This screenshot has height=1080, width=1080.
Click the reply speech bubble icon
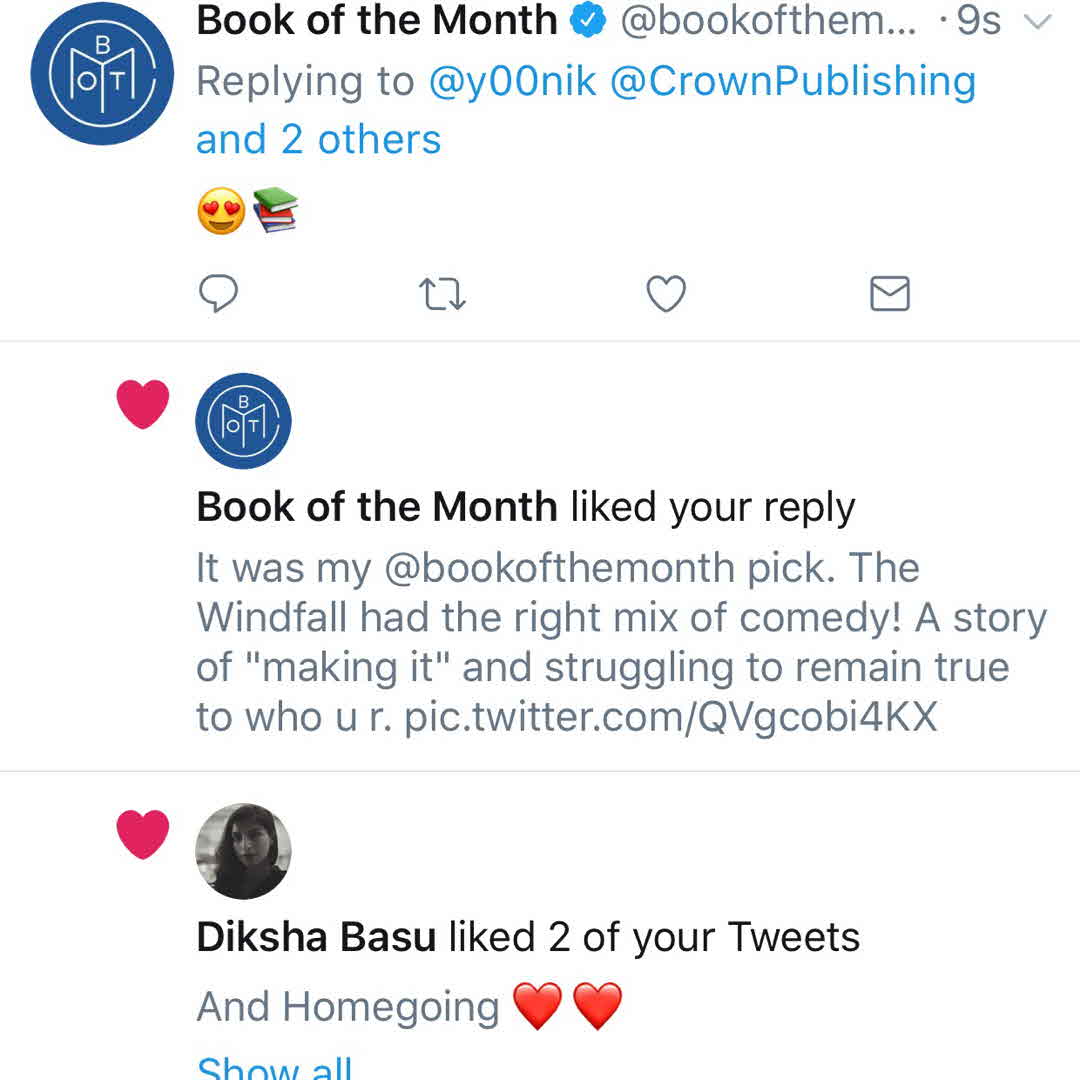pos(218,294)
